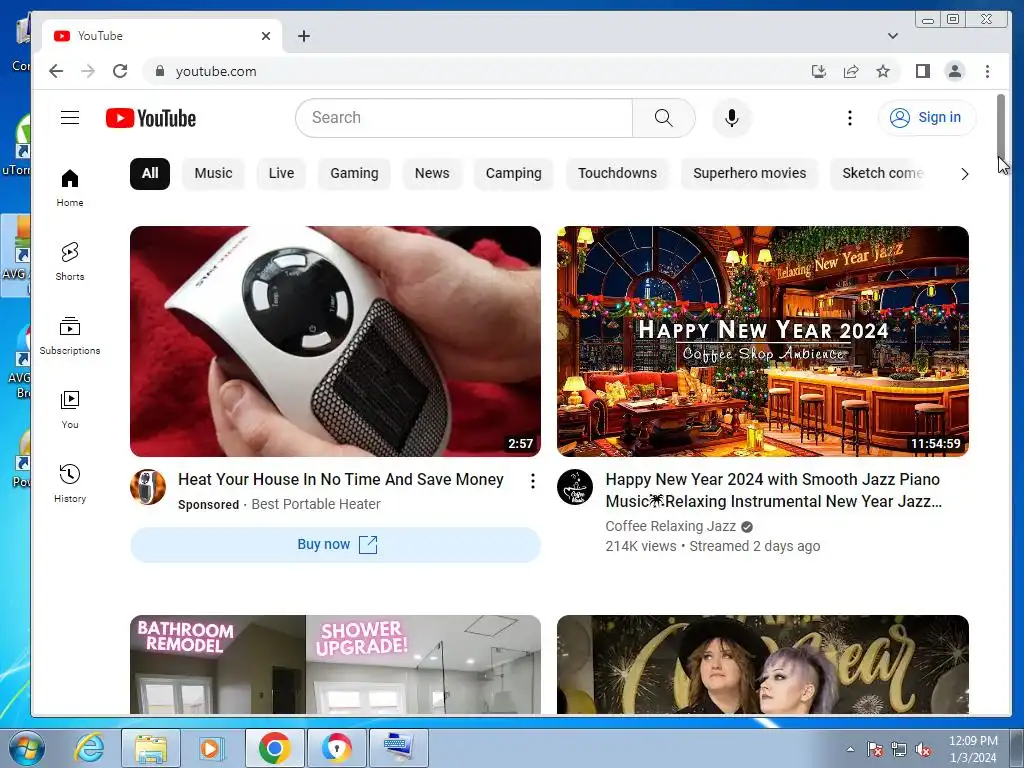This screenshot has width=1024, height=768.
Task: Select the Live filter chip
Action: [281, 174]
